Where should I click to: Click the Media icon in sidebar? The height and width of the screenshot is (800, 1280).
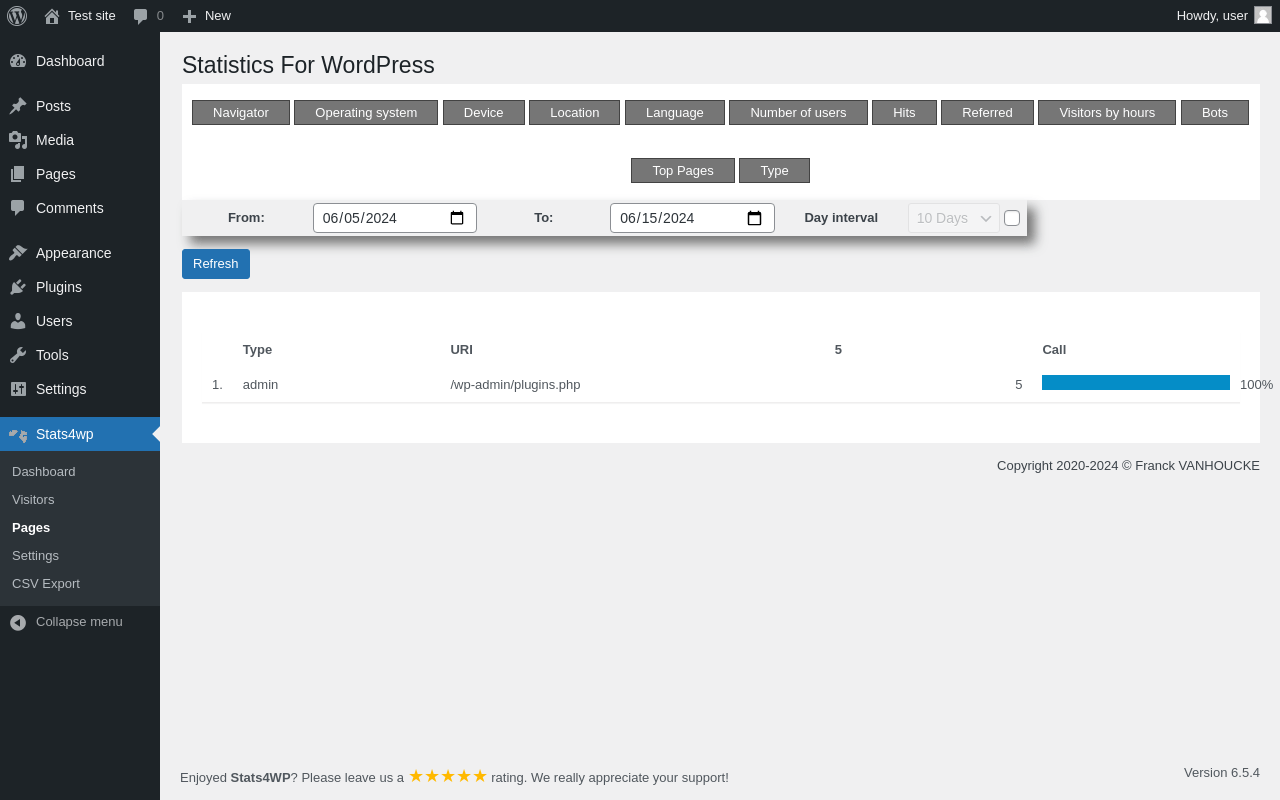click(x=18, y=140)
